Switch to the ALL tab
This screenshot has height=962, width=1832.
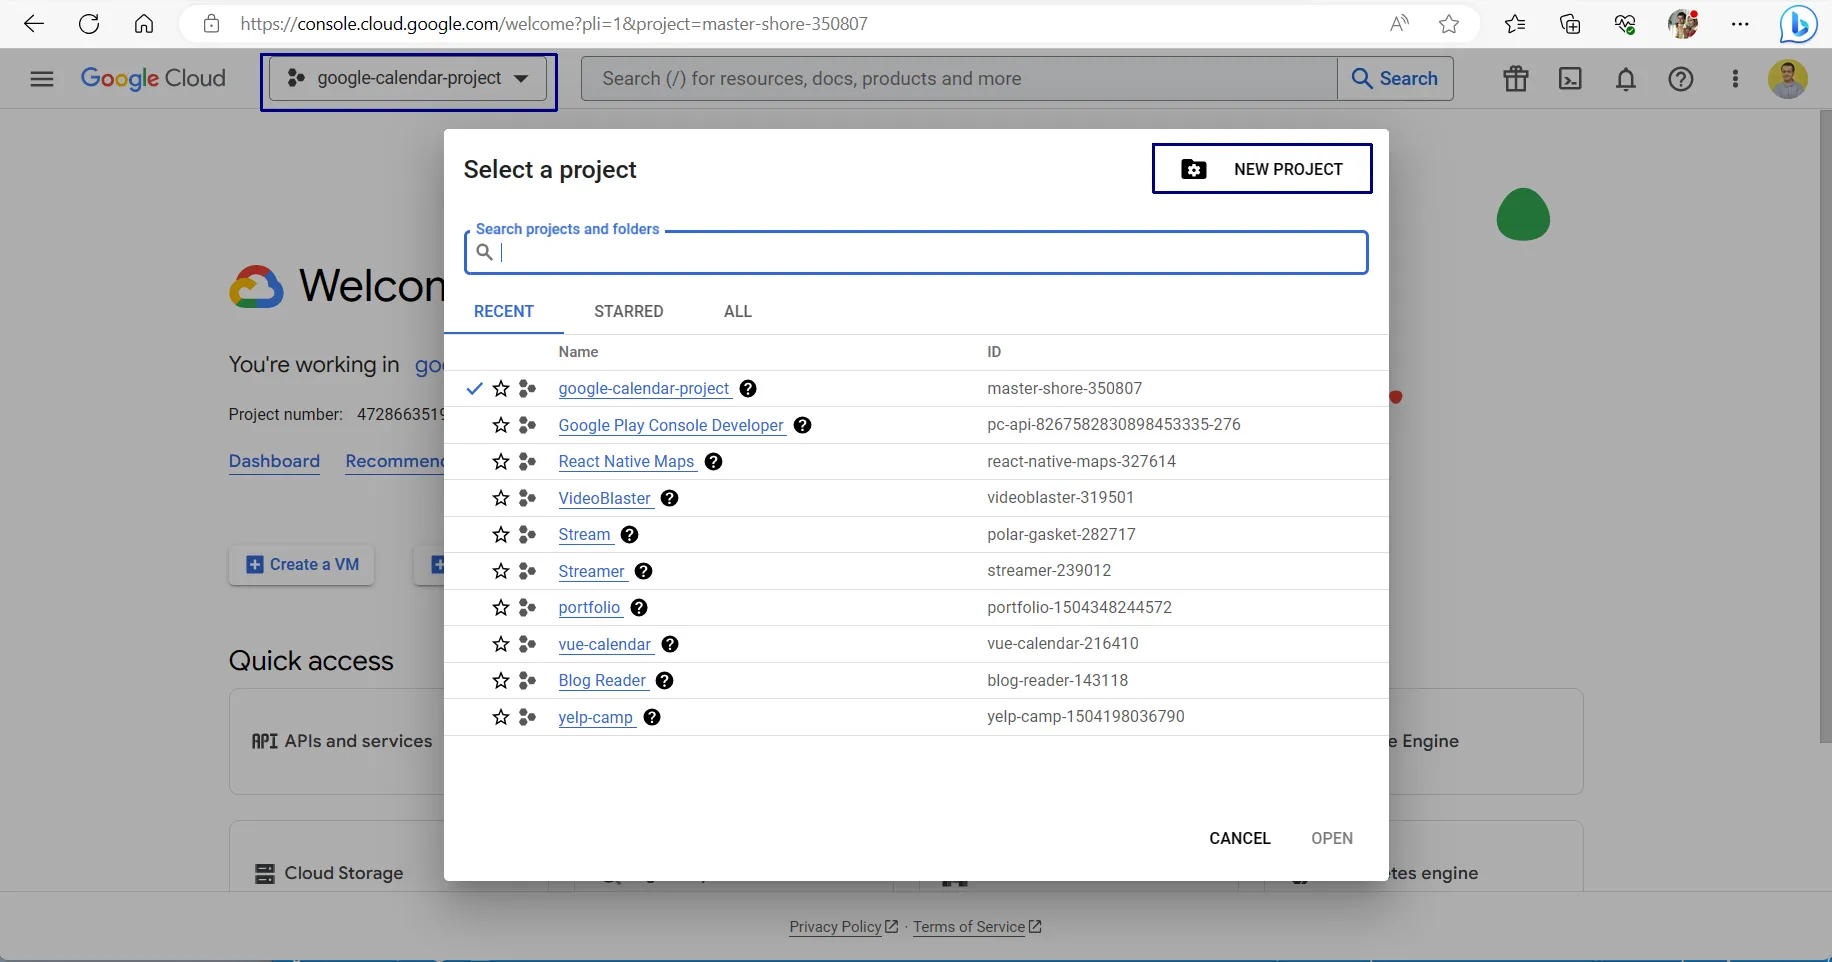(738, 311)
